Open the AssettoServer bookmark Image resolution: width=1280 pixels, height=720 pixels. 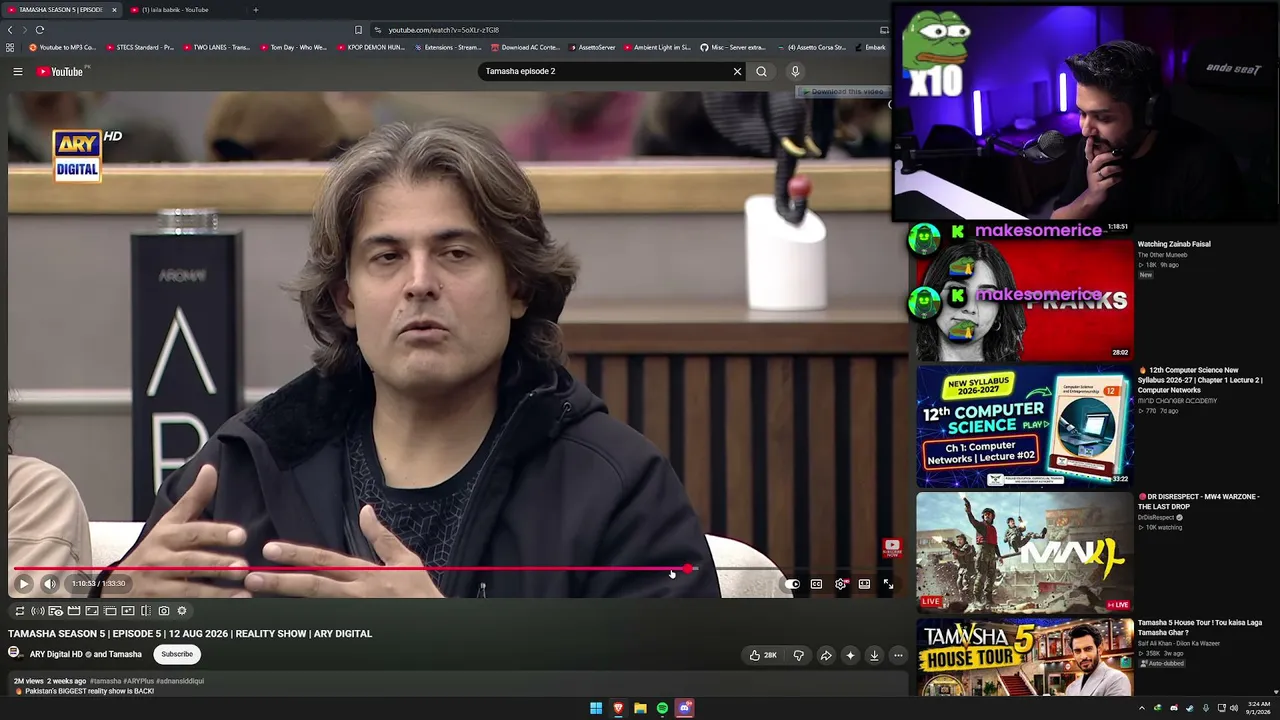pos(592,47)
